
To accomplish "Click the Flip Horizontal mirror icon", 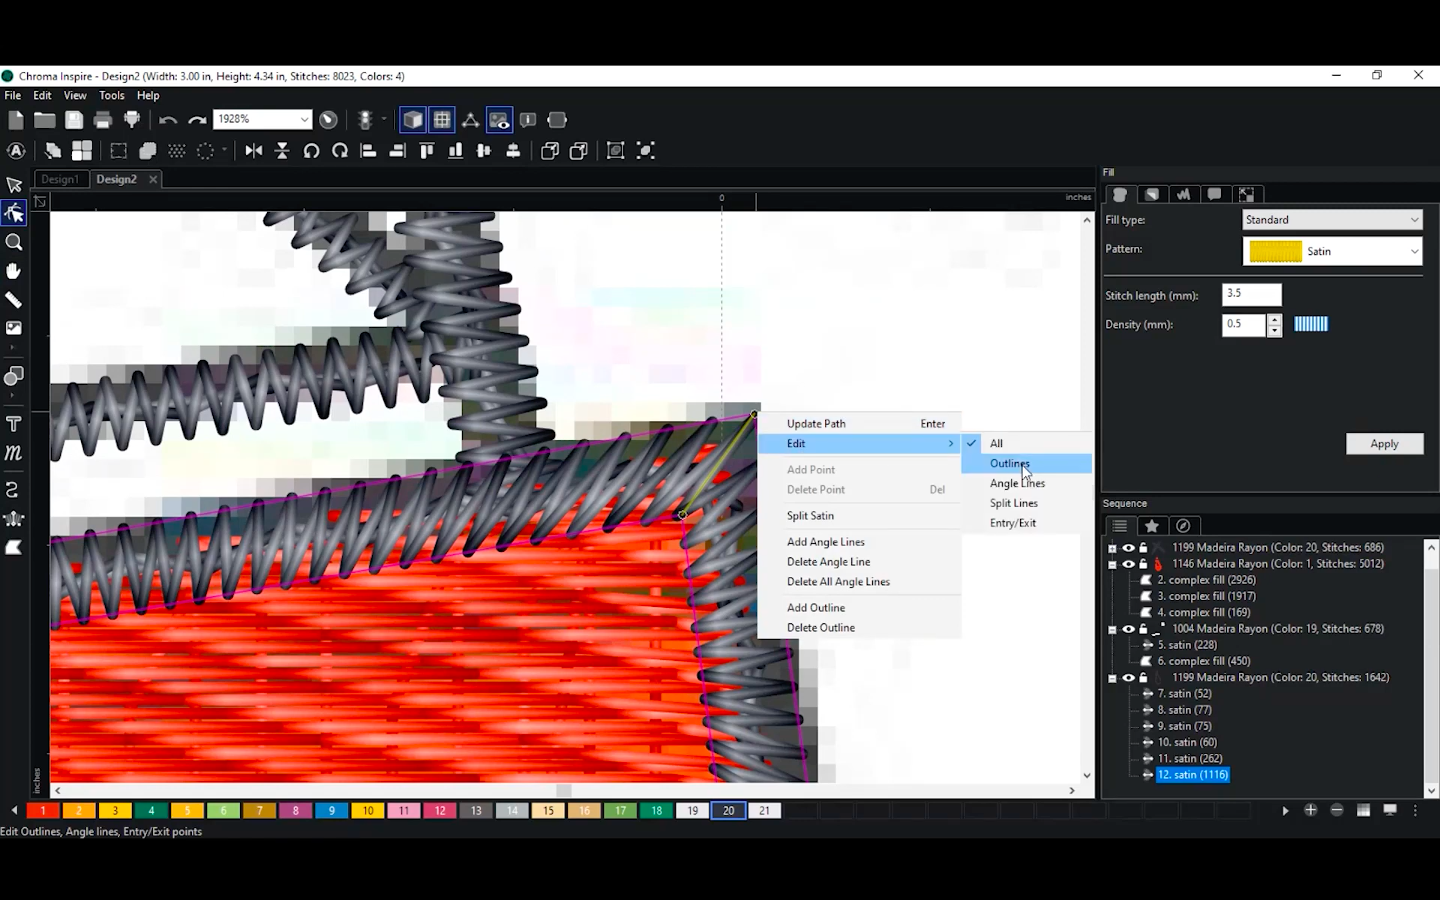I will 254,151.
